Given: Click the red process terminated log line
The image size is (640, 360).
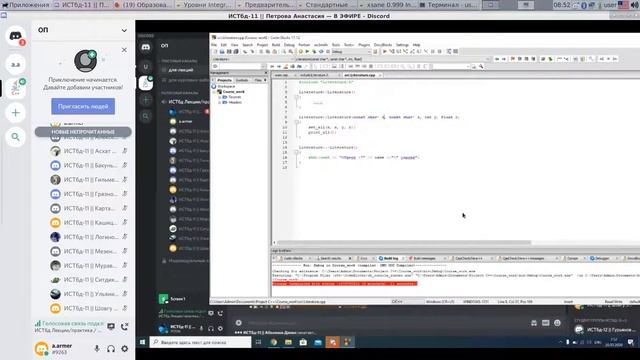Looking at the screenshot, I should pos(345,283).
